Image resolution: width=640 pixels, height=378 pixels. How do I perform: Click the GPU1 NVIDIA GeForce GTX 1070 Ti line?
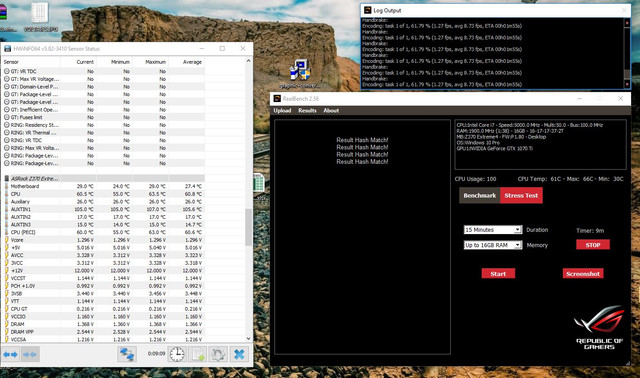(x=495, y=149)
